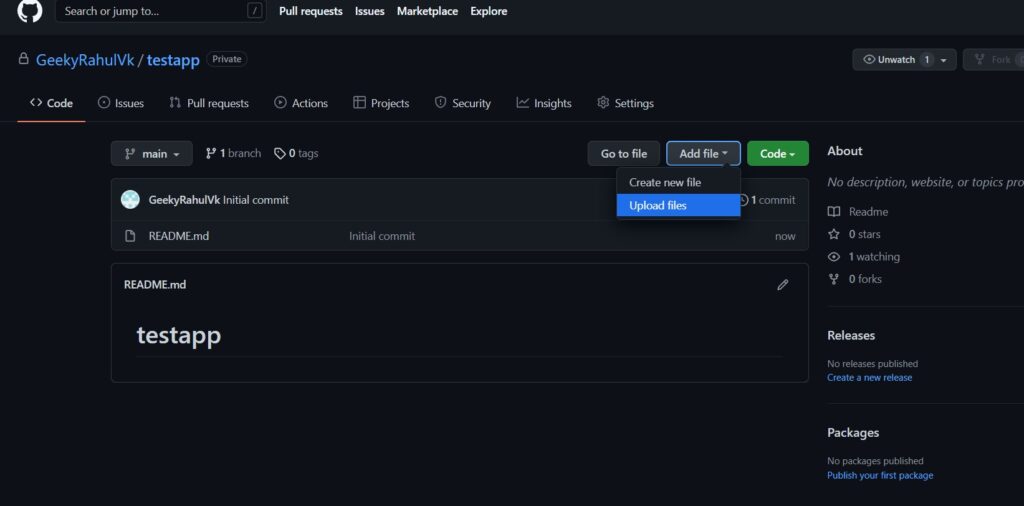Click the 'now' timestamp in README.md row
The height and width of the screenshot is (506, 1024).
785,236
